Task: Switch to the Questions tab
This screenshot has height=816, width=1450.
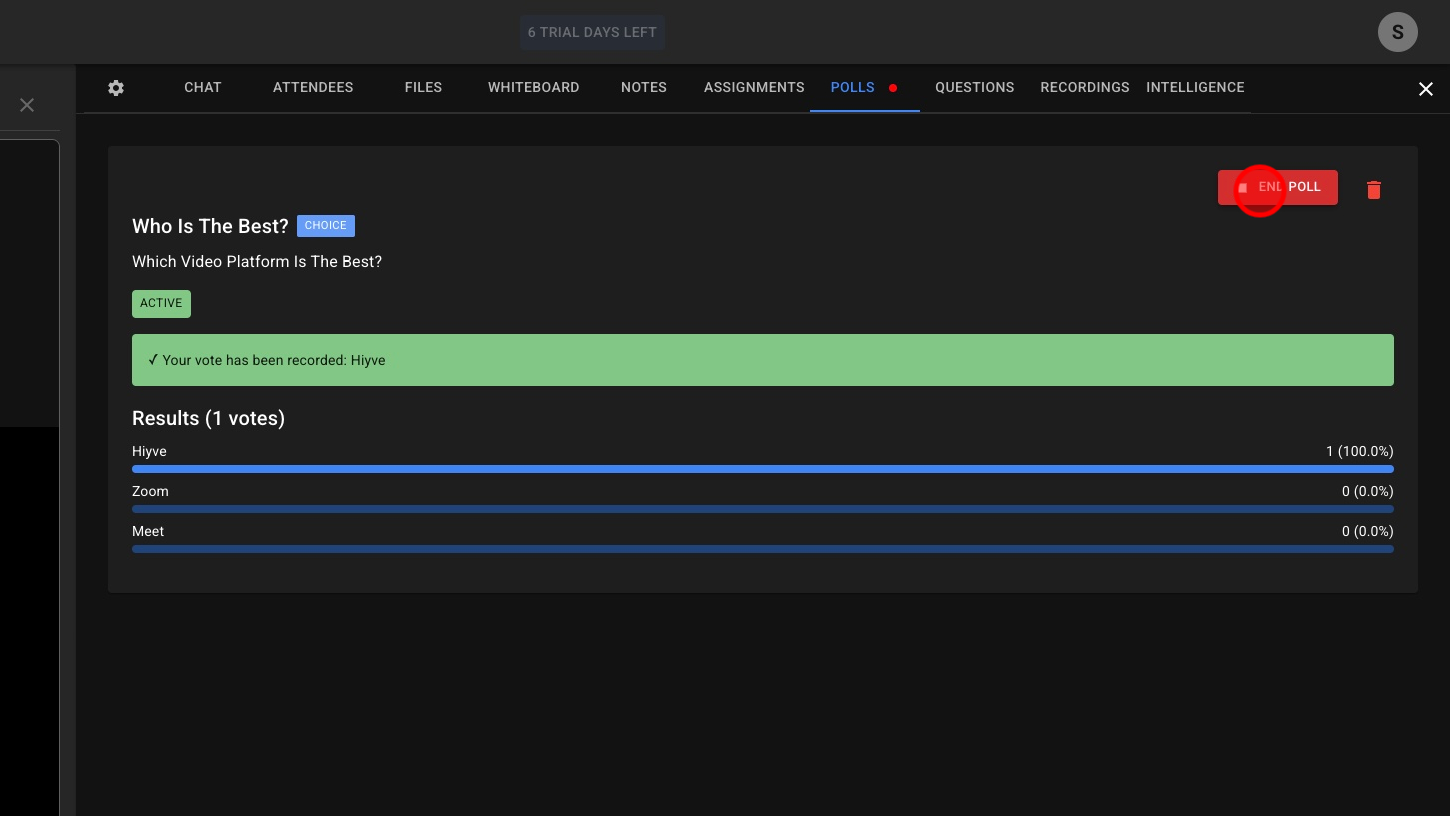Action: [x=974, y=88]
